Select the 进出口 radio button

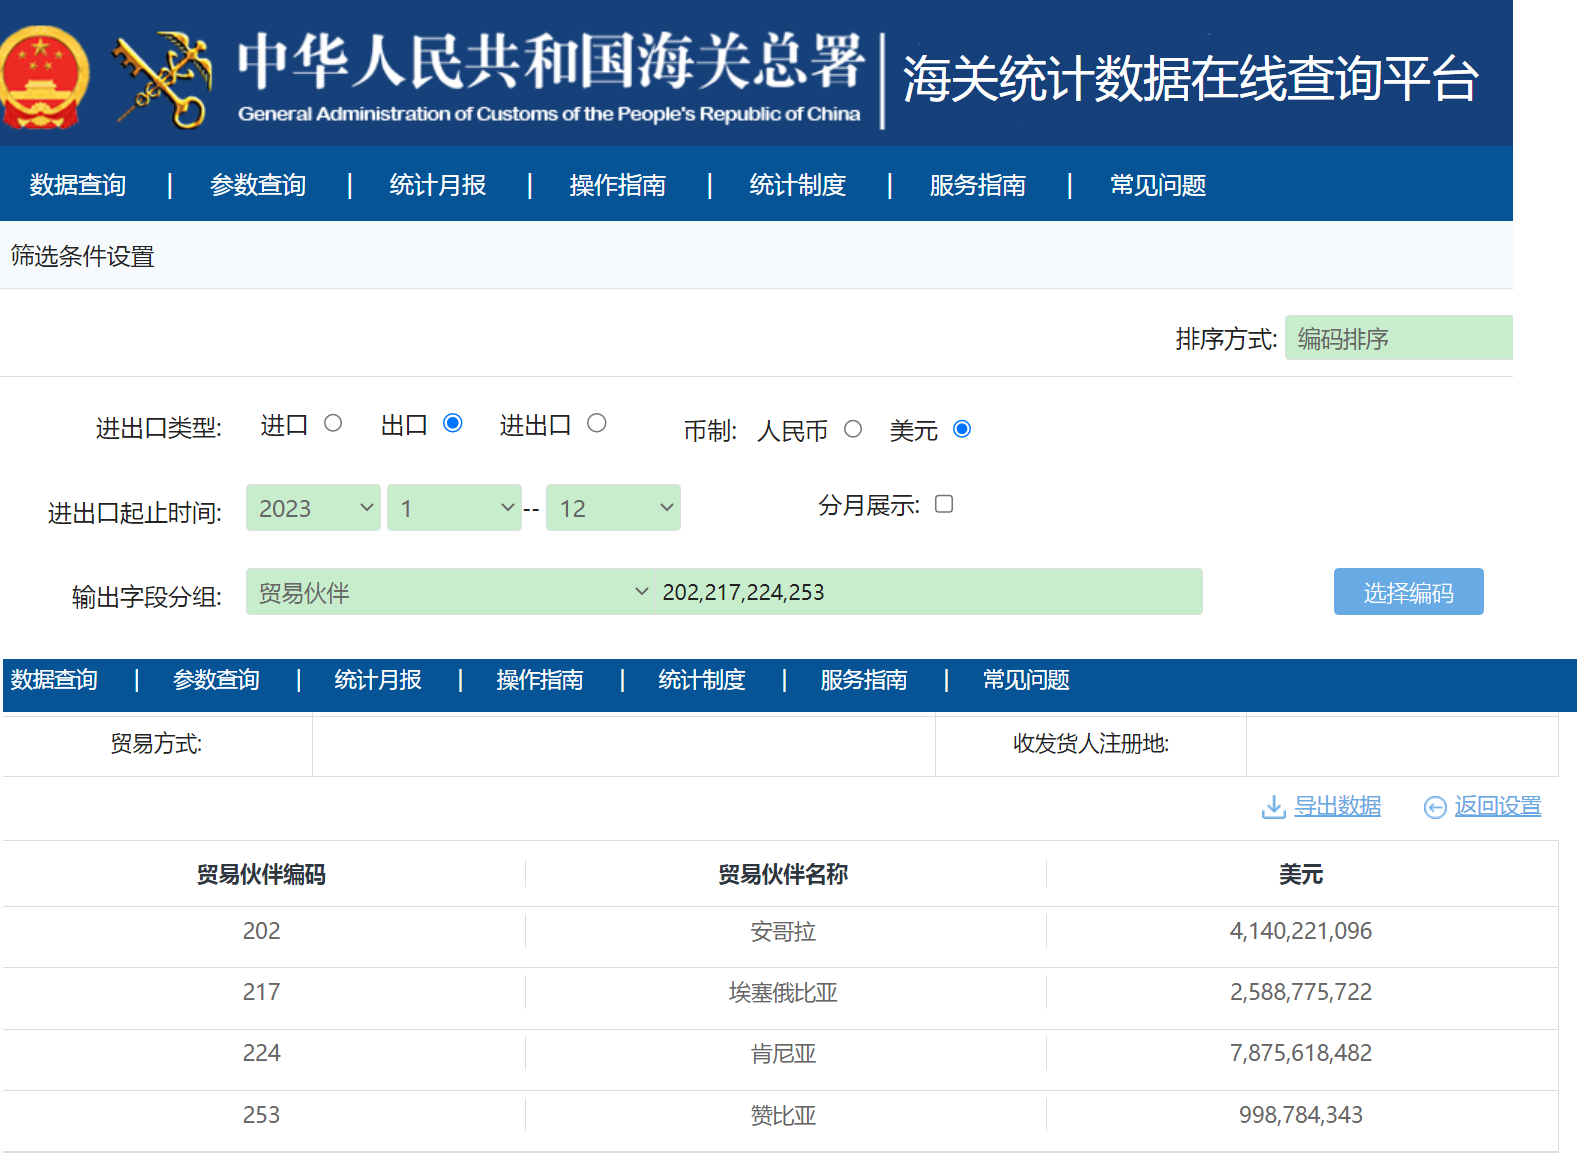coord(596,423)
